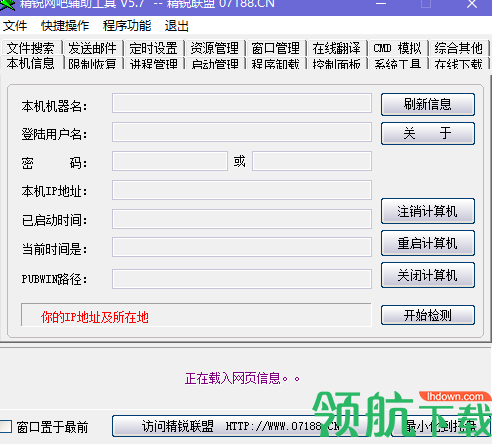Click the 关闭计算机 button
This screenshot has height=444, width=492.
[x=428, y=275]
